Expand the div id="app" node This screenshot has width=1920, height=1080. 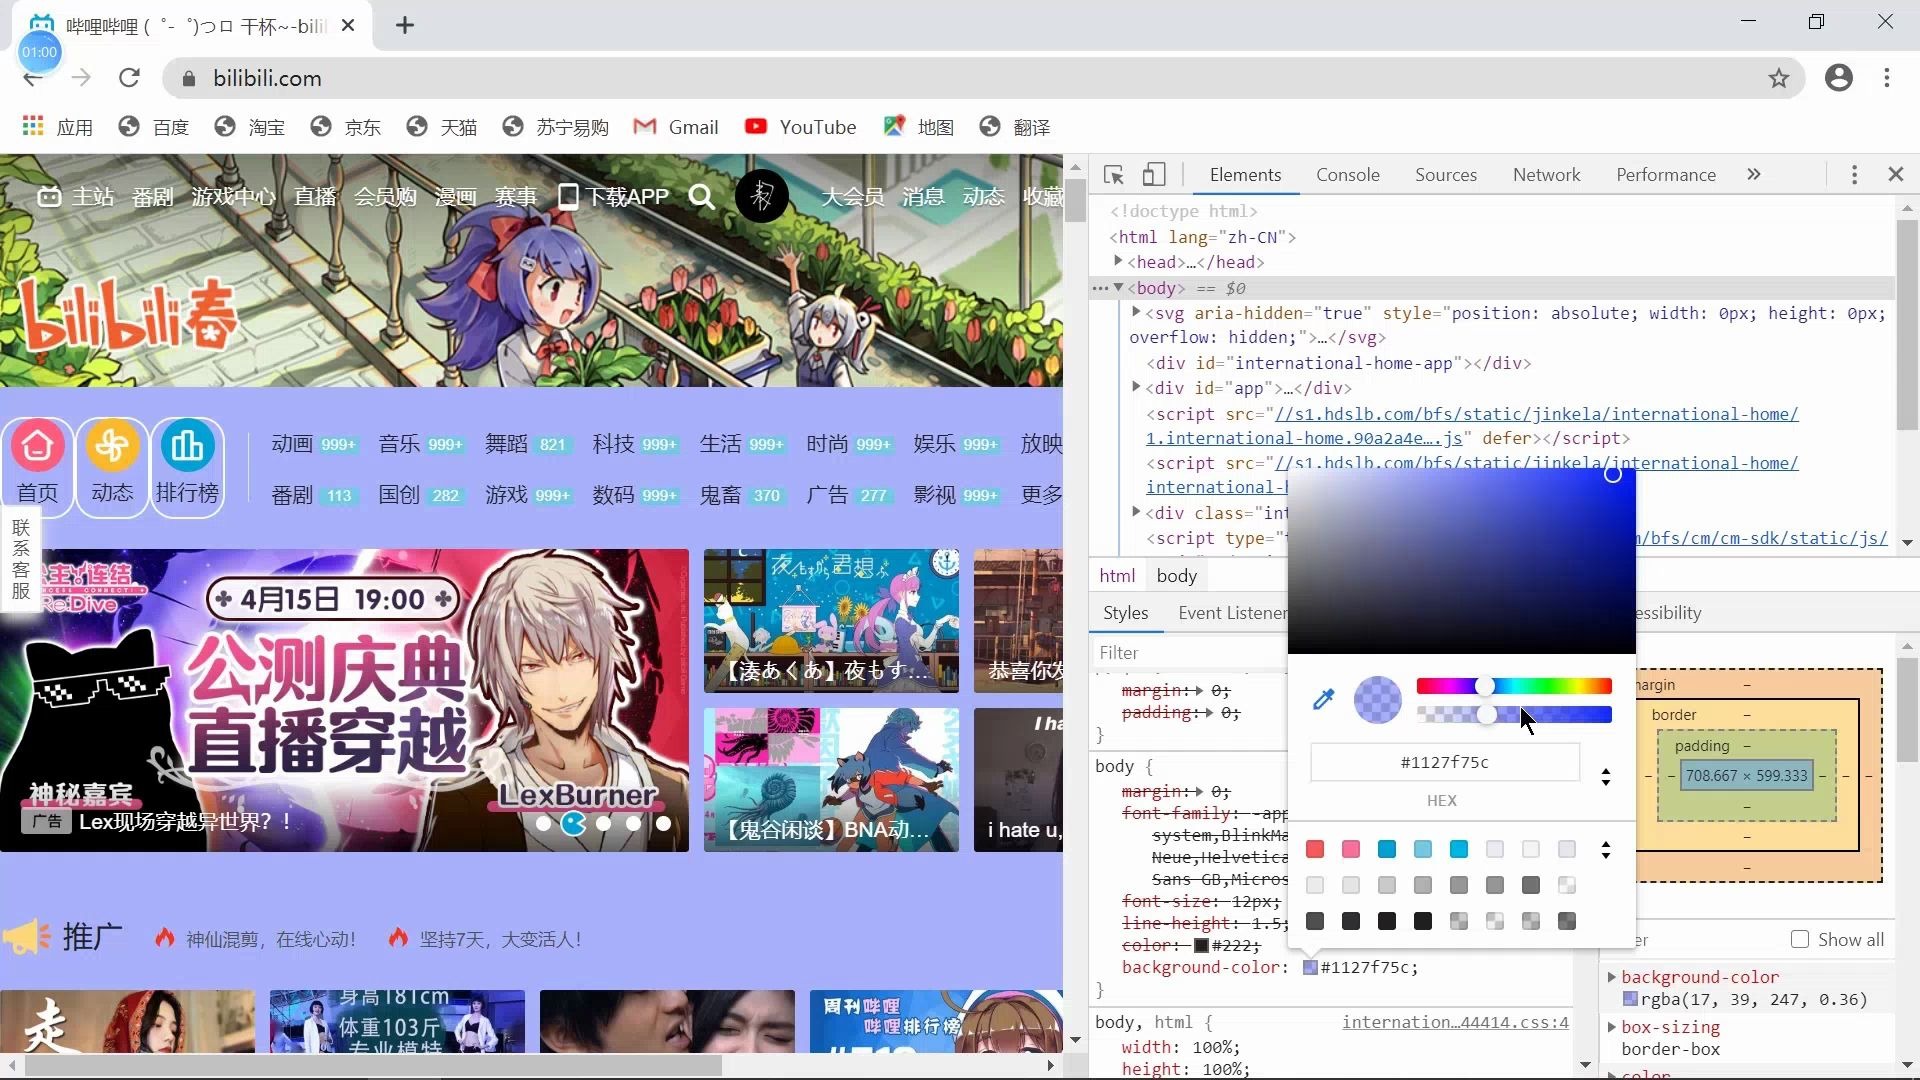click(1136, 387)
